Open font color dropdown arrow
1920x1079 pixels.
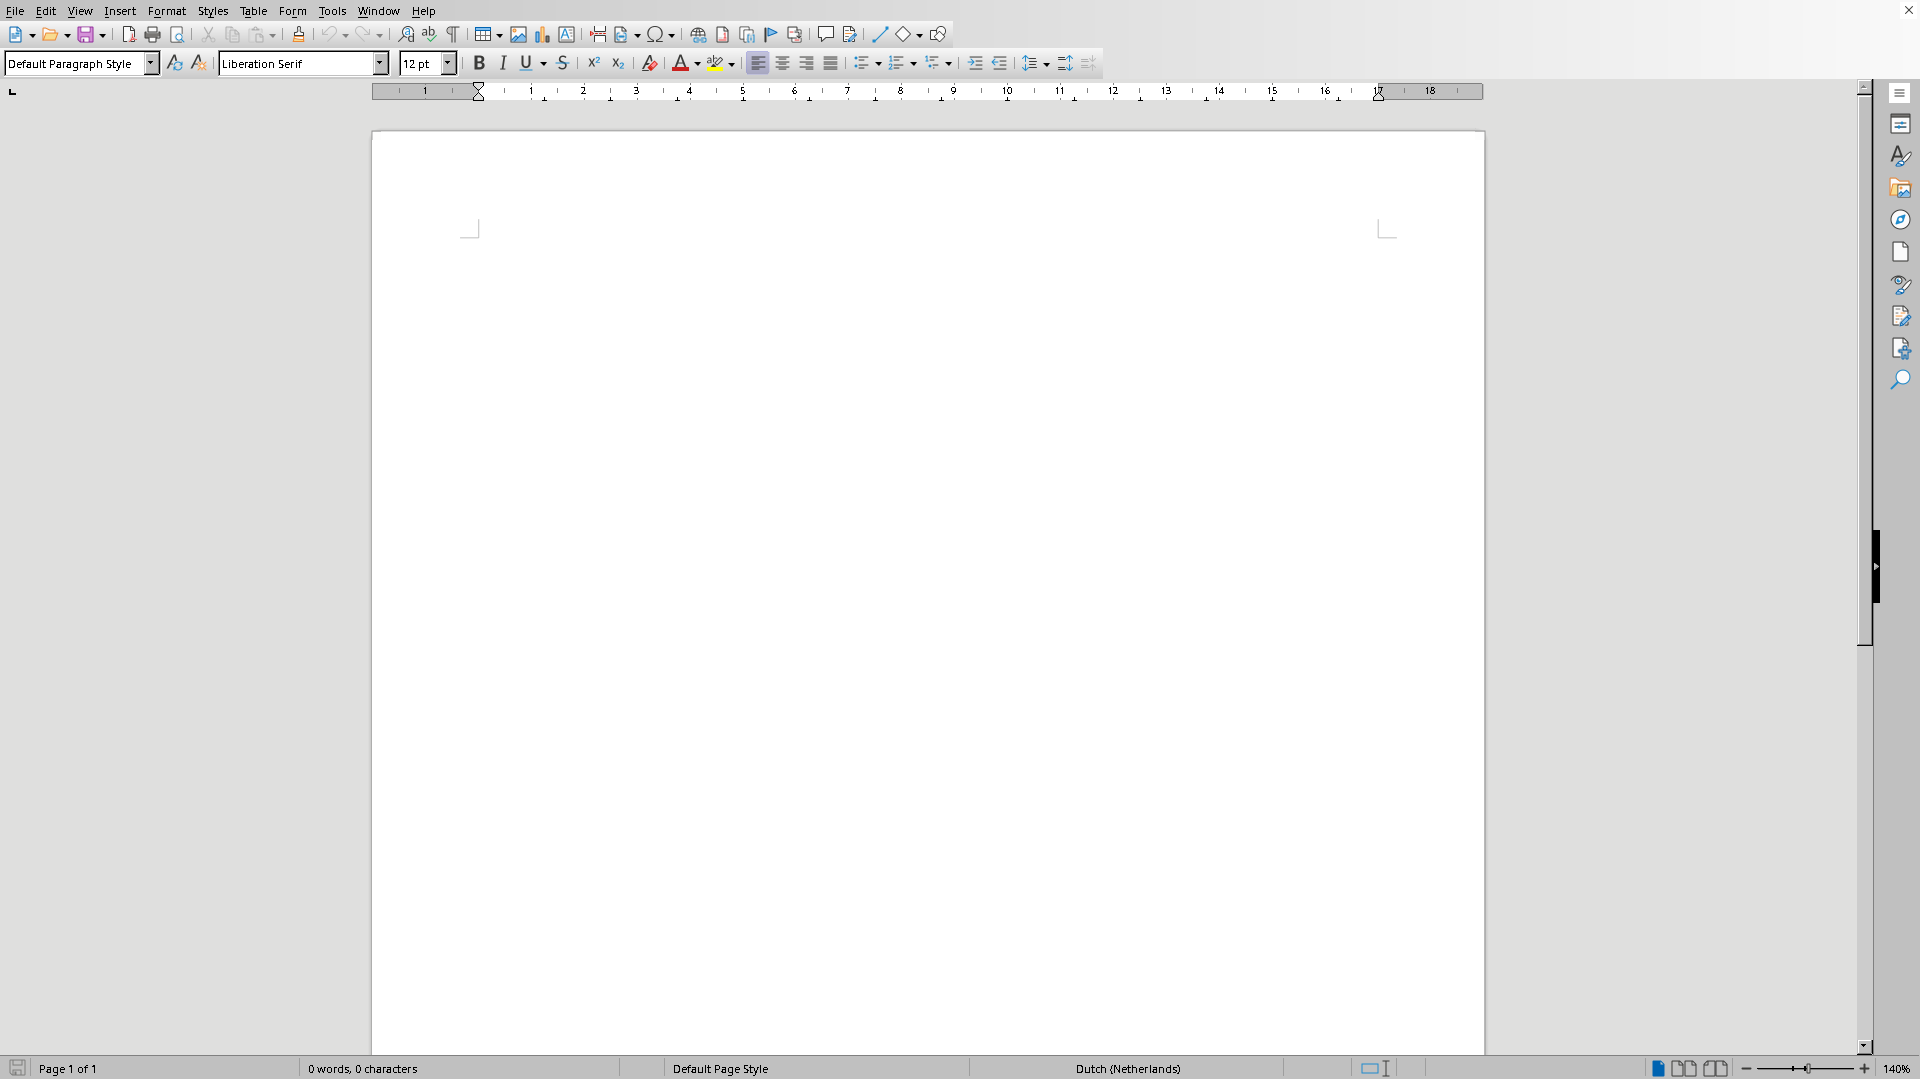click(697, 64)
